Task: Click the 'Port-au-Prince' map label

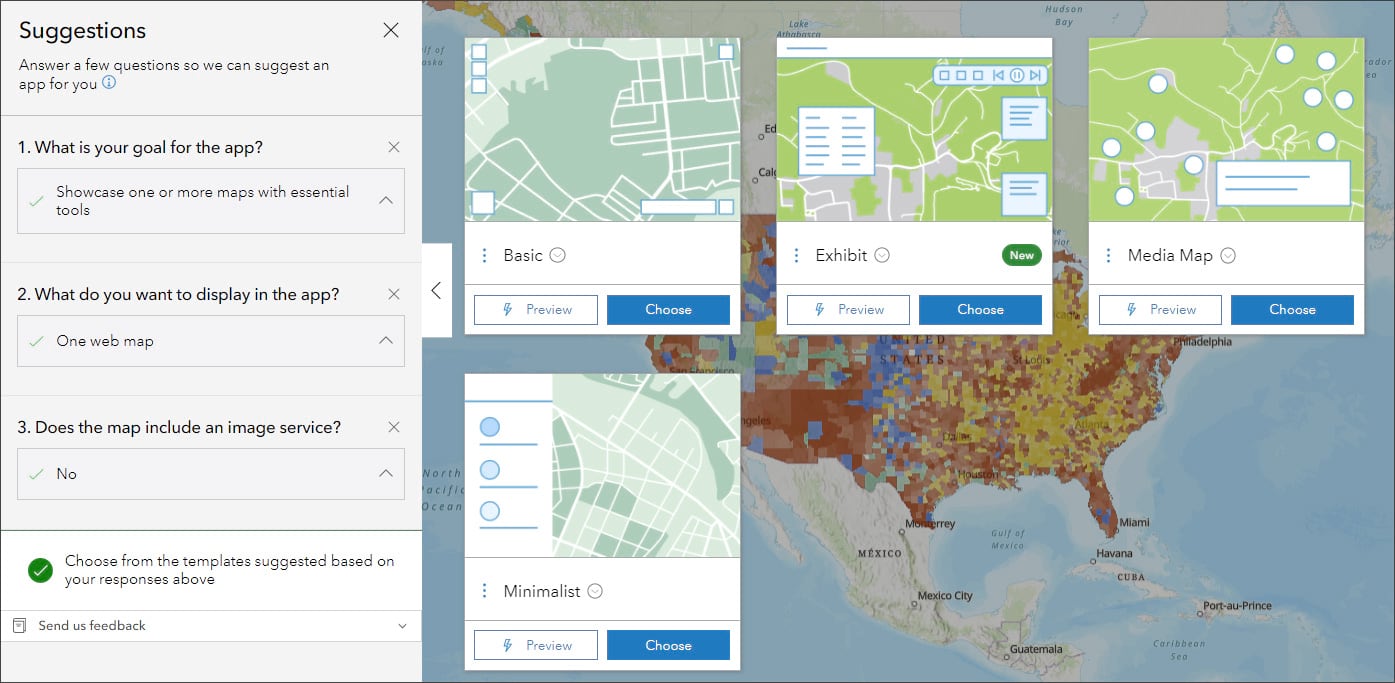Action: click(1237, 606)
